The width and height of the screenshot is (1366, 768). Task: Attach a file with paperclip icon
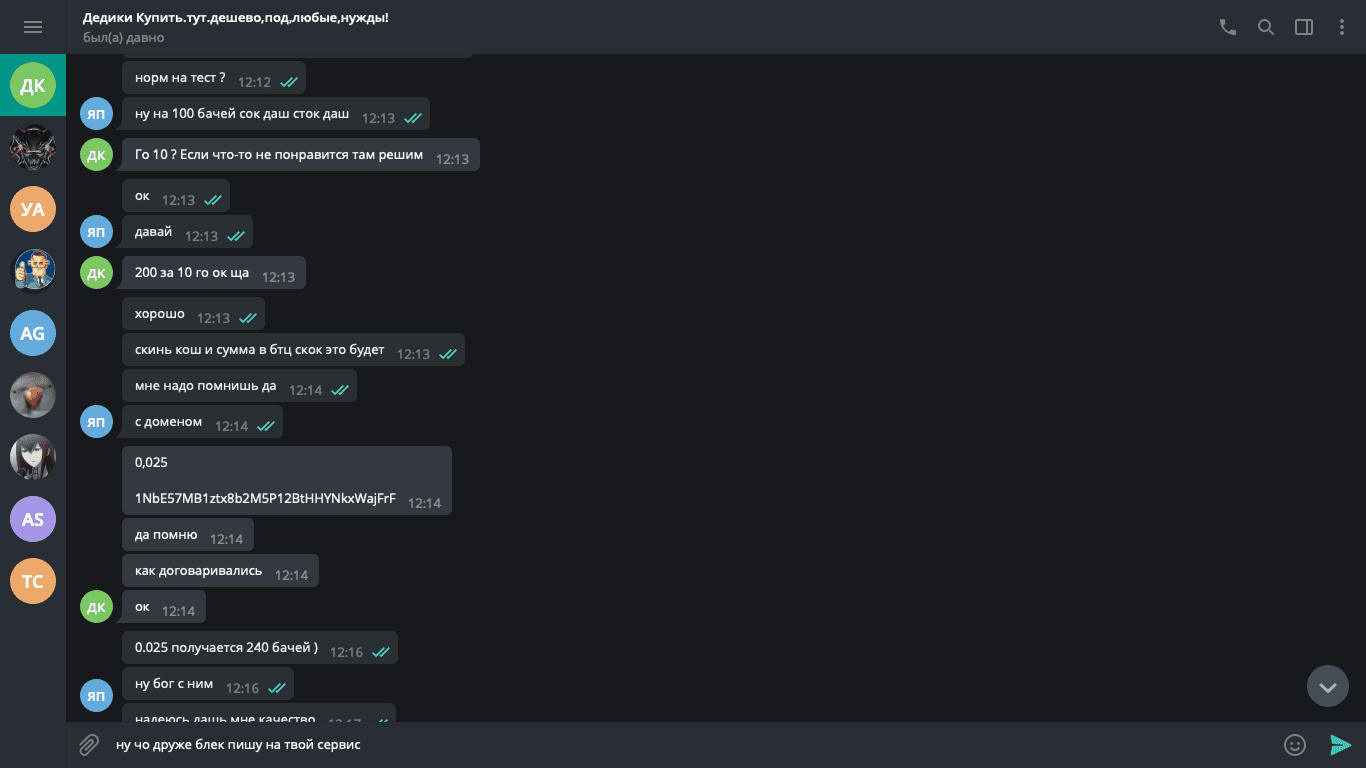[89, 745]
